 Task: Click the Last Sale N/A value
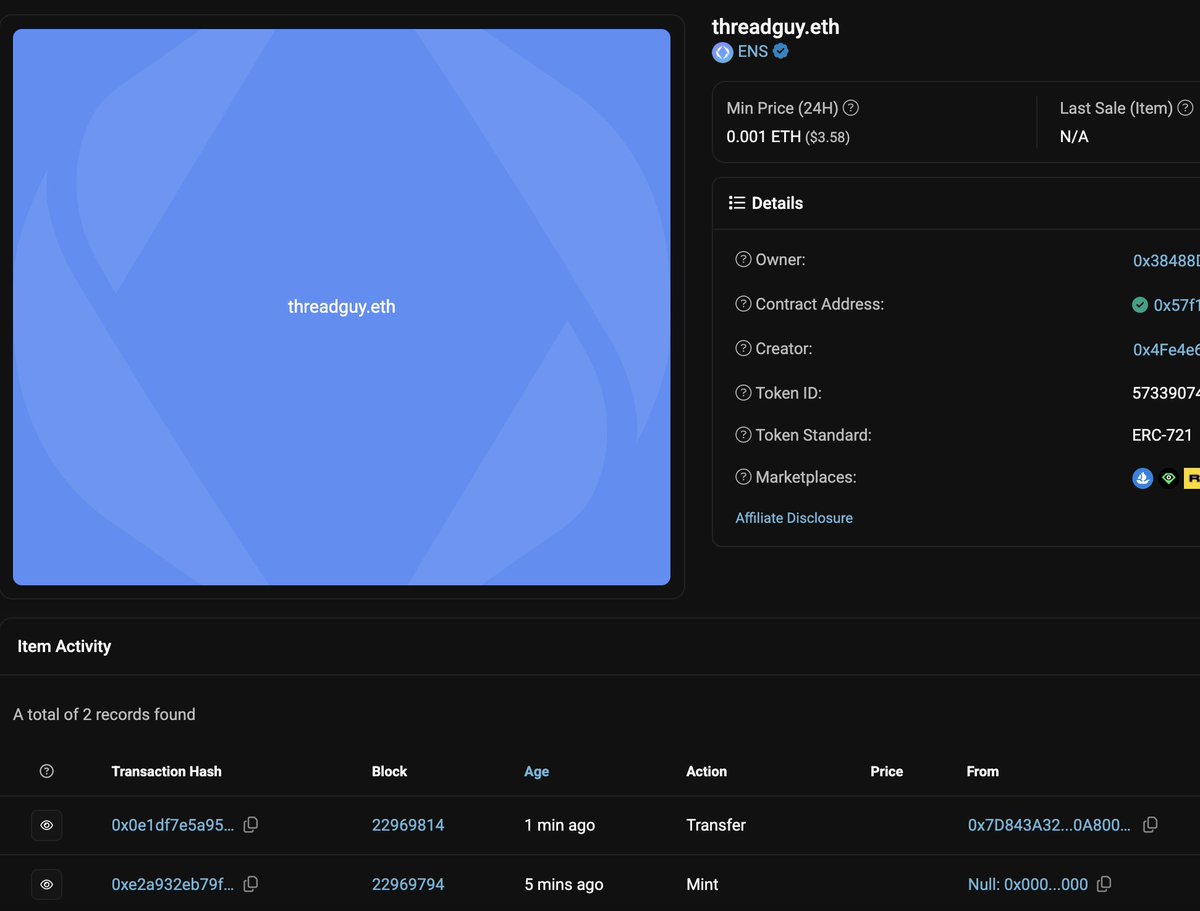pyautogui.click(x=1074, y=136)
